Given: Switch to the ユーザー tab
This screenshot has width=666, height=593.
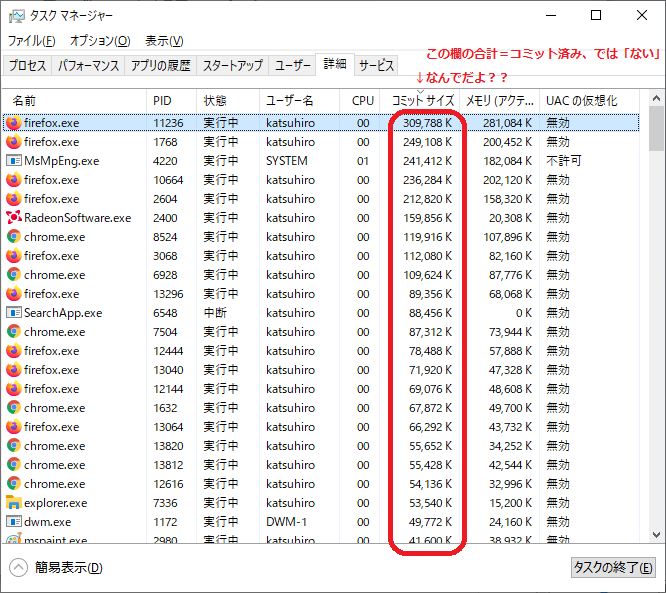Looking at the screenshot, I should click(x=292, y=65).
